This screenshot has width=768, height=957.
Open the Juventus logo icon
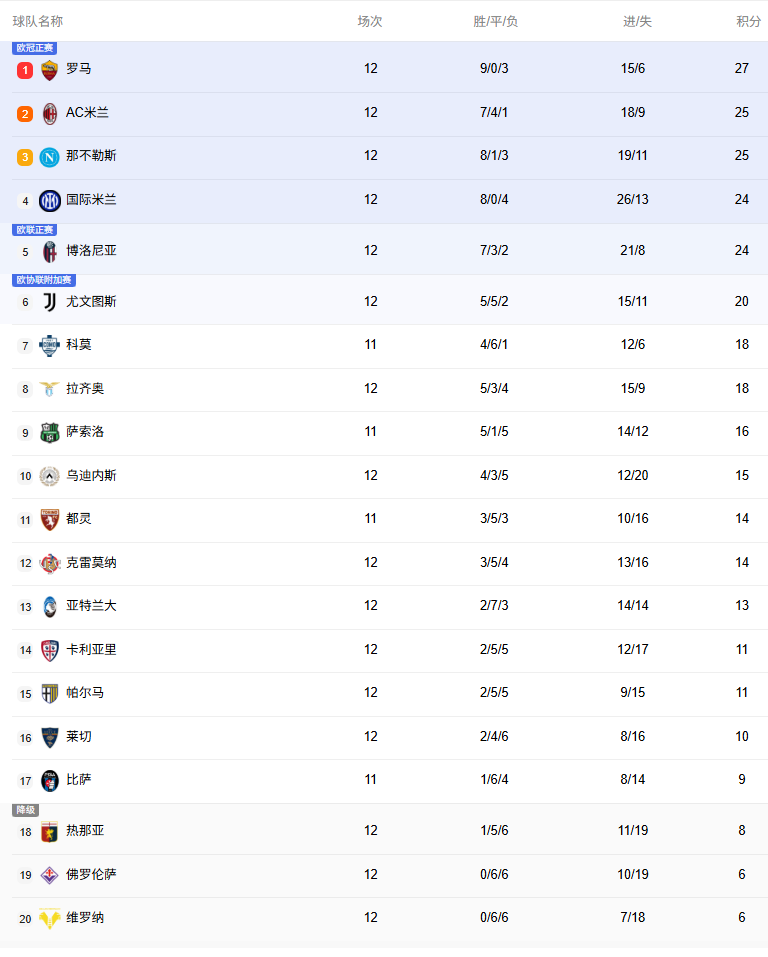(x=50, y=302)
